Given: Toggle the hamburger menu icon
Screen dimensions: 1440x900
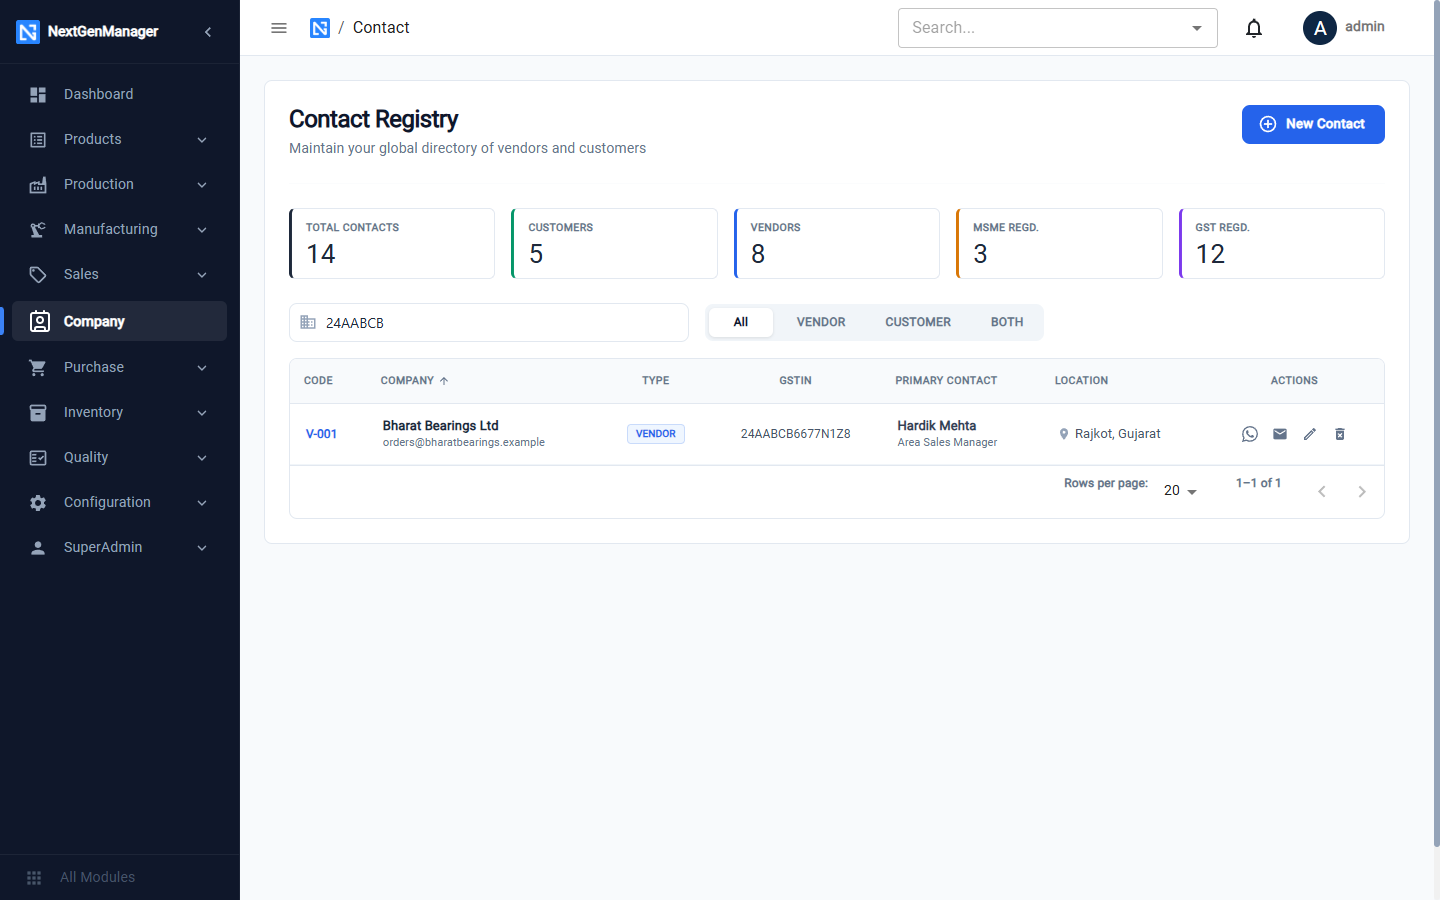Looking at the screenshot, I should coord(279,28).
